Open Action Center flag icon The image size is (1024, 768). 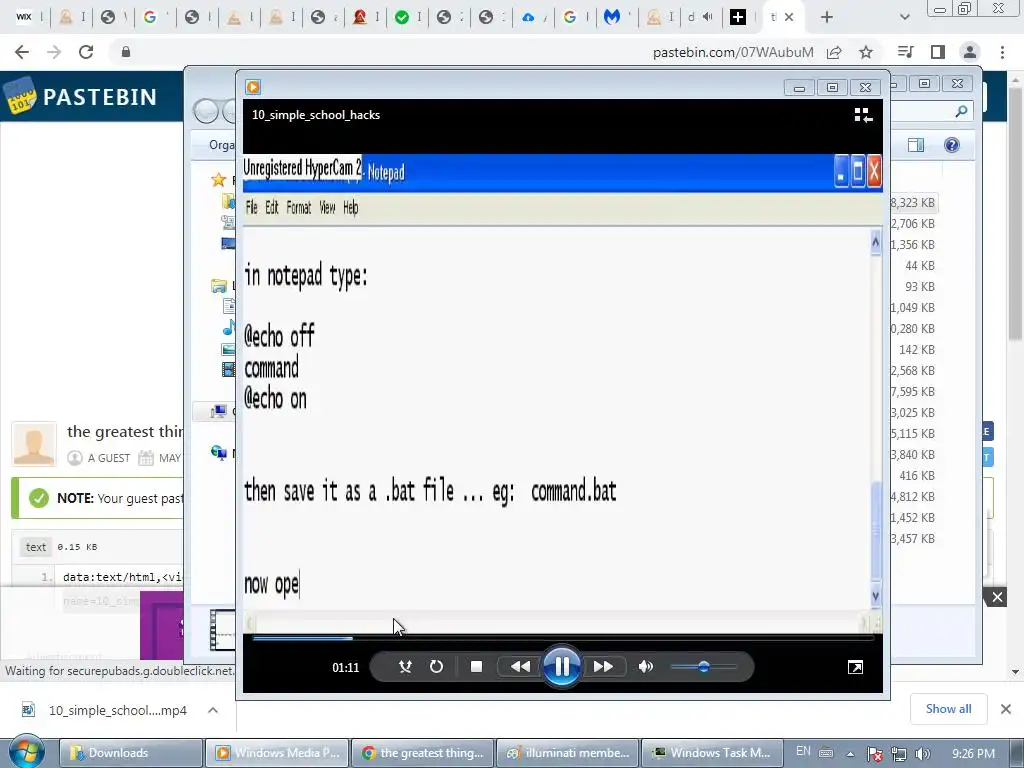tap(874, 754)
